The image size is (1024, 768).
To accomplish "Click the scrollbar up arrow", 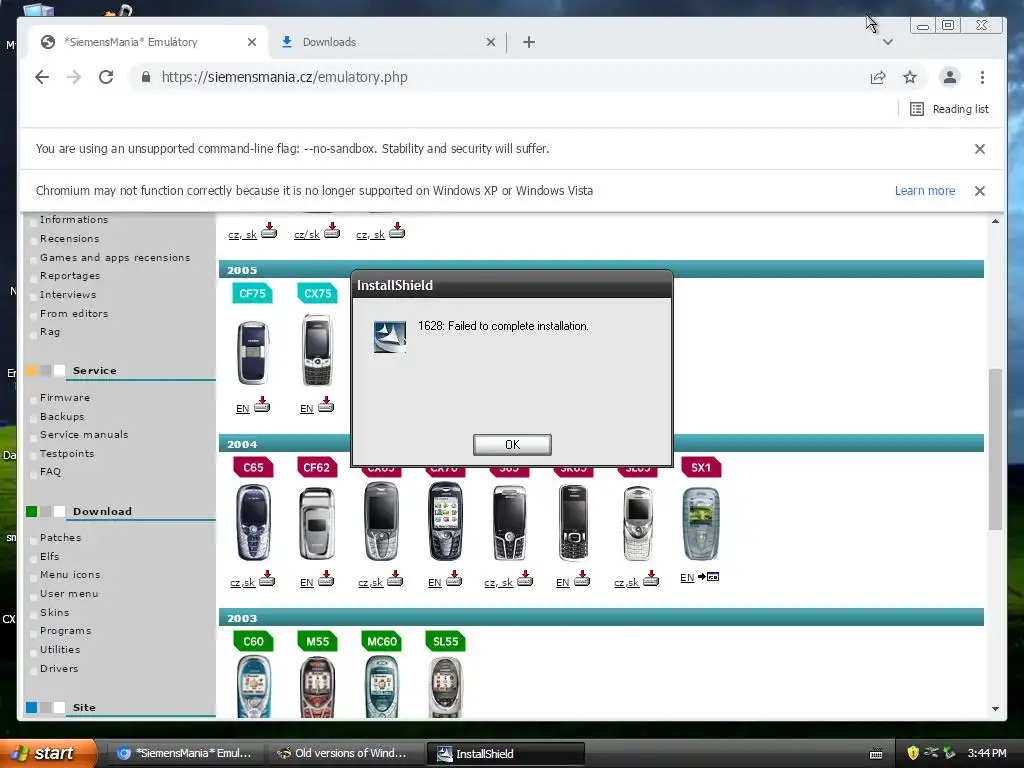I will 995,221.
